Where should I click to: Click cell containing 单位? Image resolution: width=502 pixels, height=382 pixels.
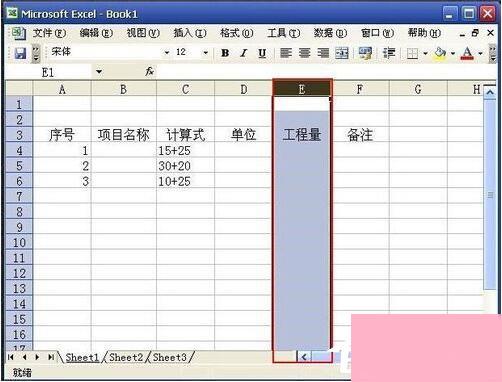click(244, 135)
